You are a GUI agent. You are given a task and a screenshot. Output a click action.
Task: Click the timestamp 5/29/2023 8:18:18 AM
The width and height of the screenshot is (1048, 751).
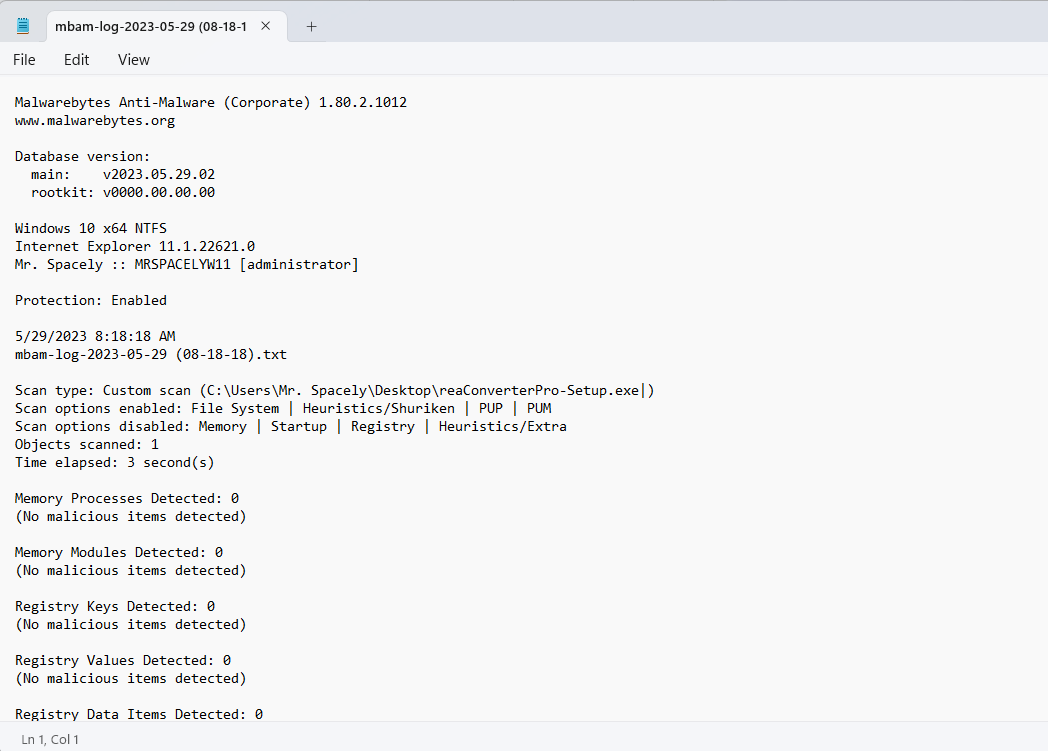[x=95, y=337]
